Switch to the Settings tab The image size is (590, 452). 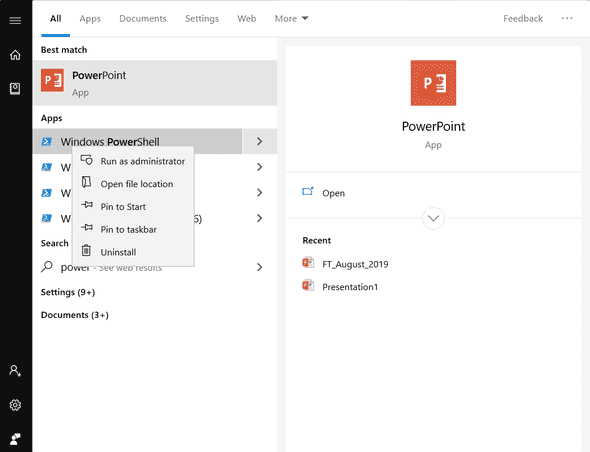click(202, 18)
